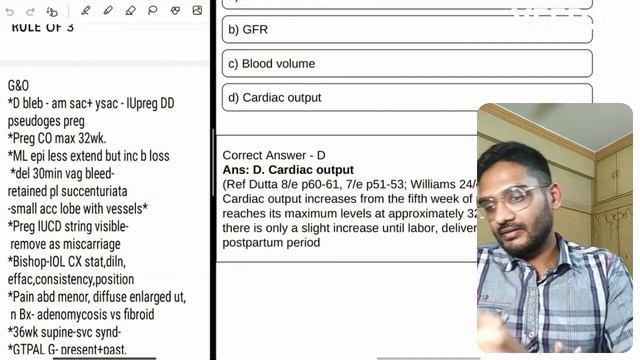The image size is (640, 360).
Task: Select the Eraser tool
Action: pos(131,11)
